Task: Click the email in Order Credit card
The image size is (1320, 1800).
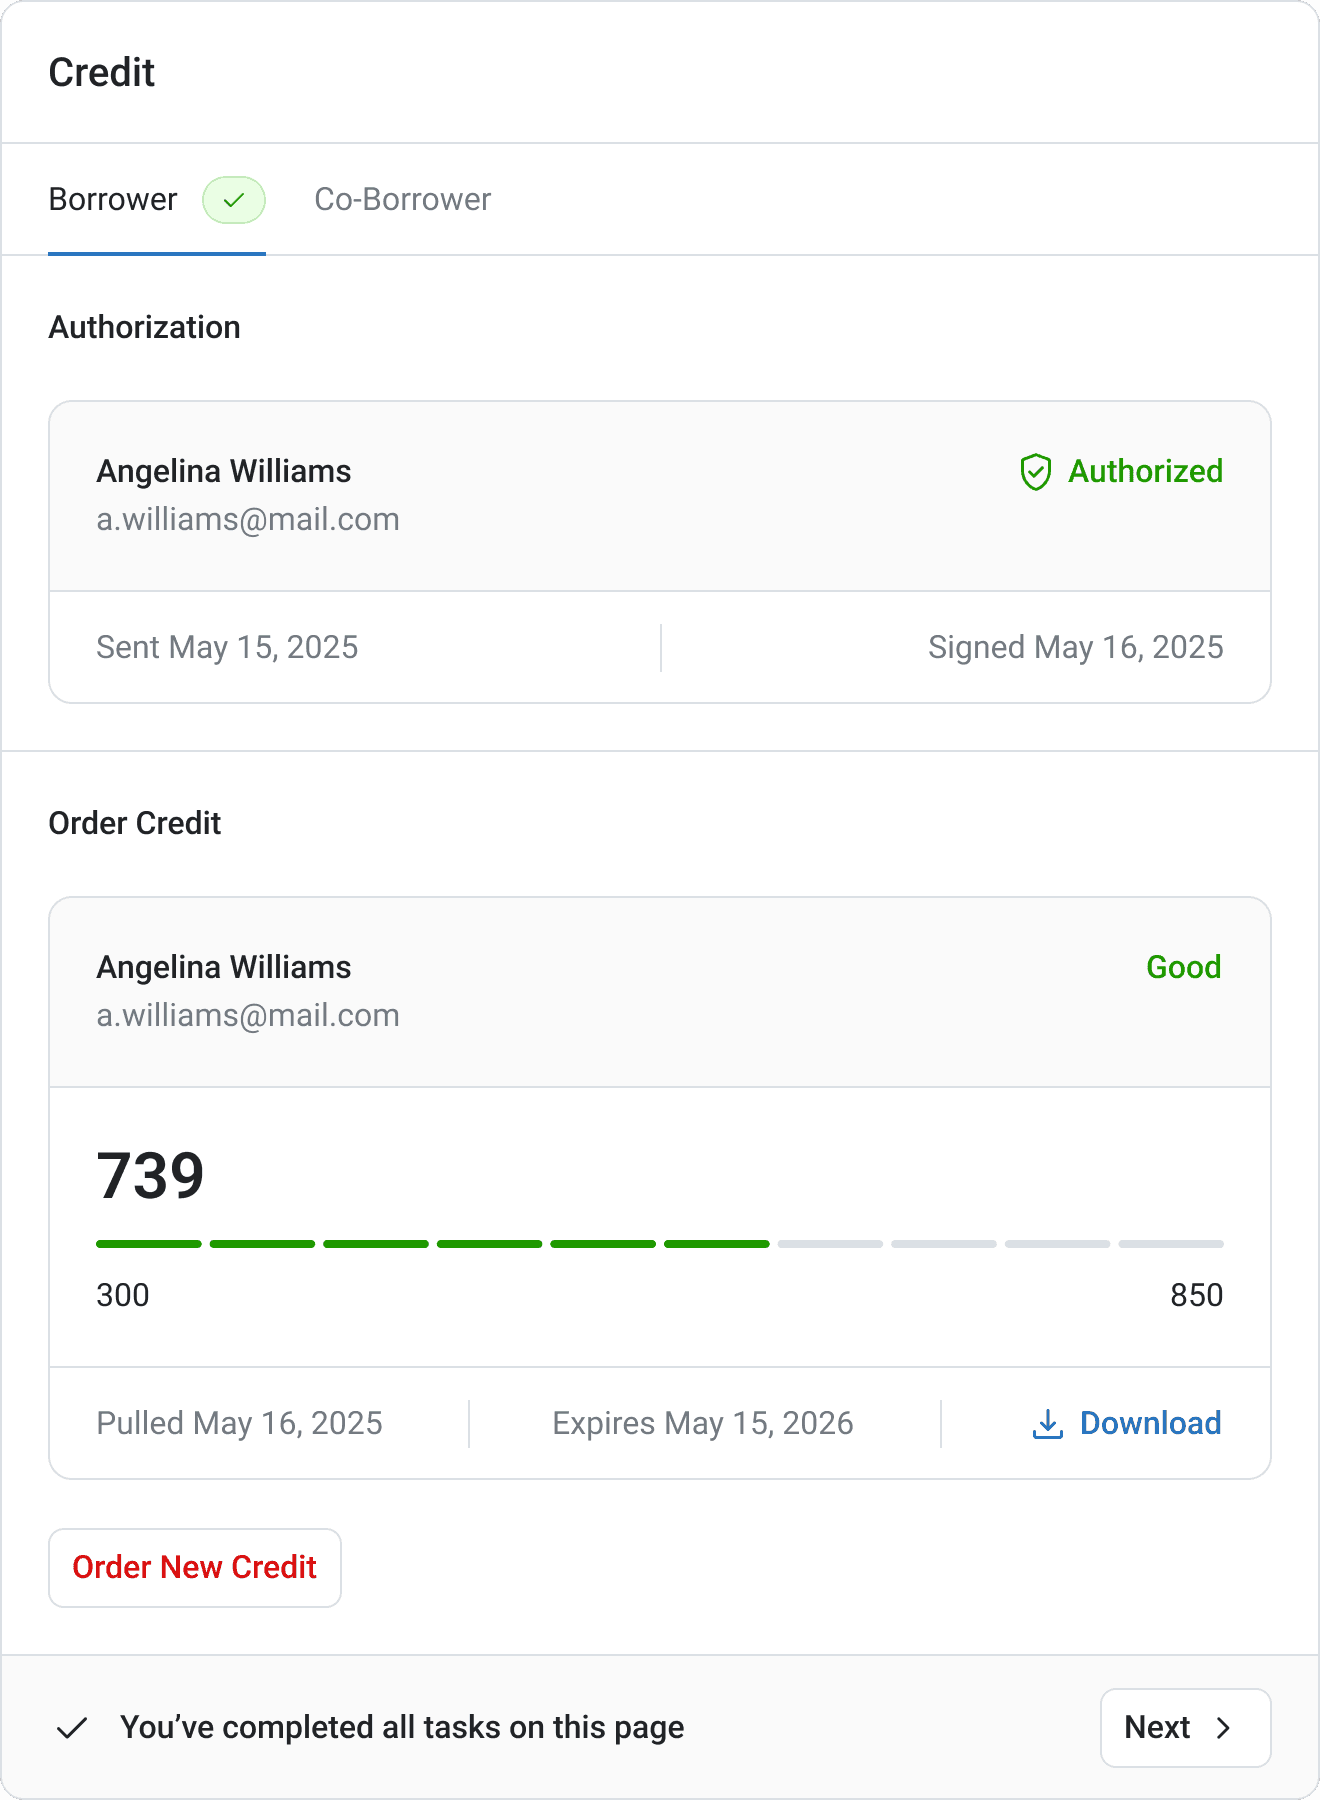Action: point(248,1016)
